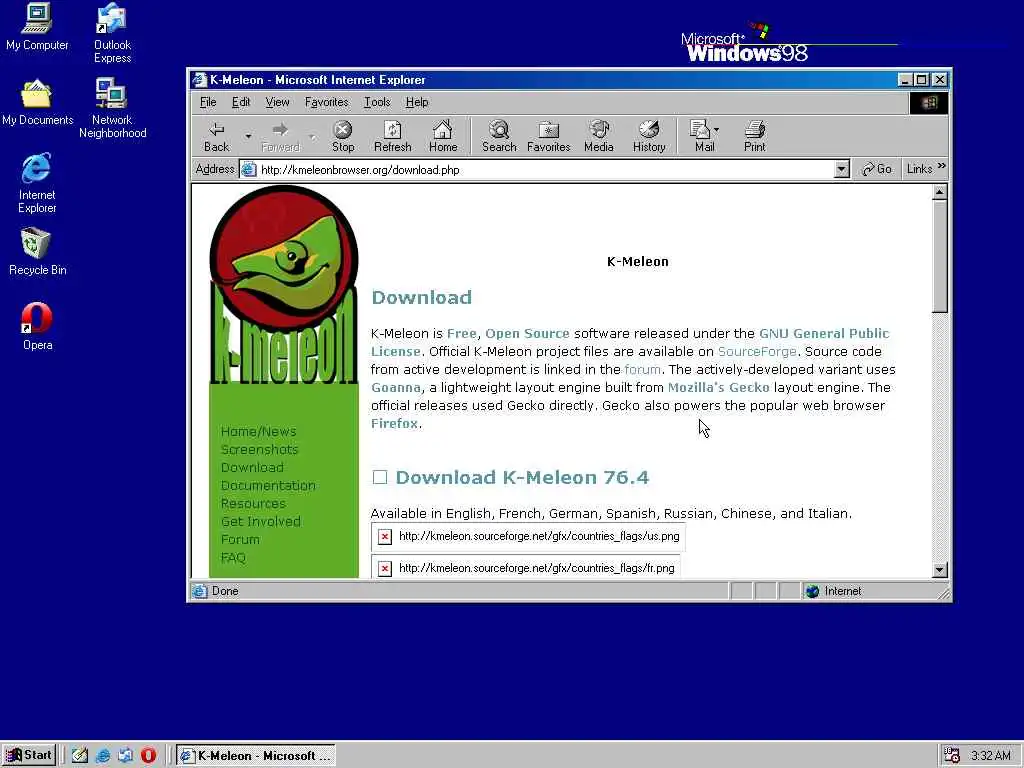Click the Go button

(877, 169)
